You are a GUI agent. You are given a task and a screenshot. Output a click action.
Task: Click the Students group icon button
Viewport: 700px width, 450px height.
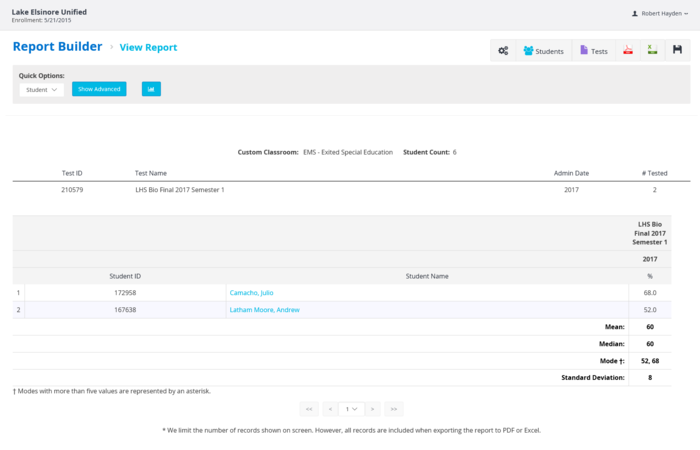pos(543,51)
